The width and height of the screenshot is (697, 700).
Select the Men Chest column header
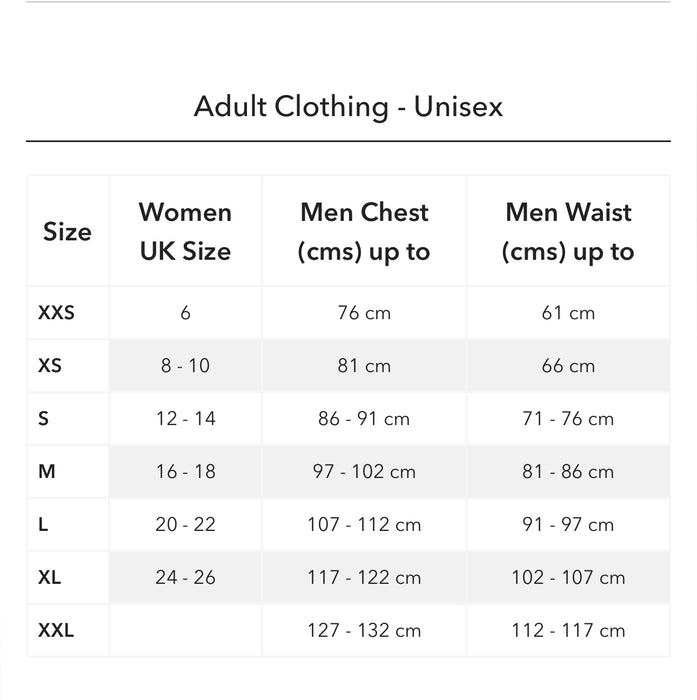pyautogui.click(x=364, y=232)
